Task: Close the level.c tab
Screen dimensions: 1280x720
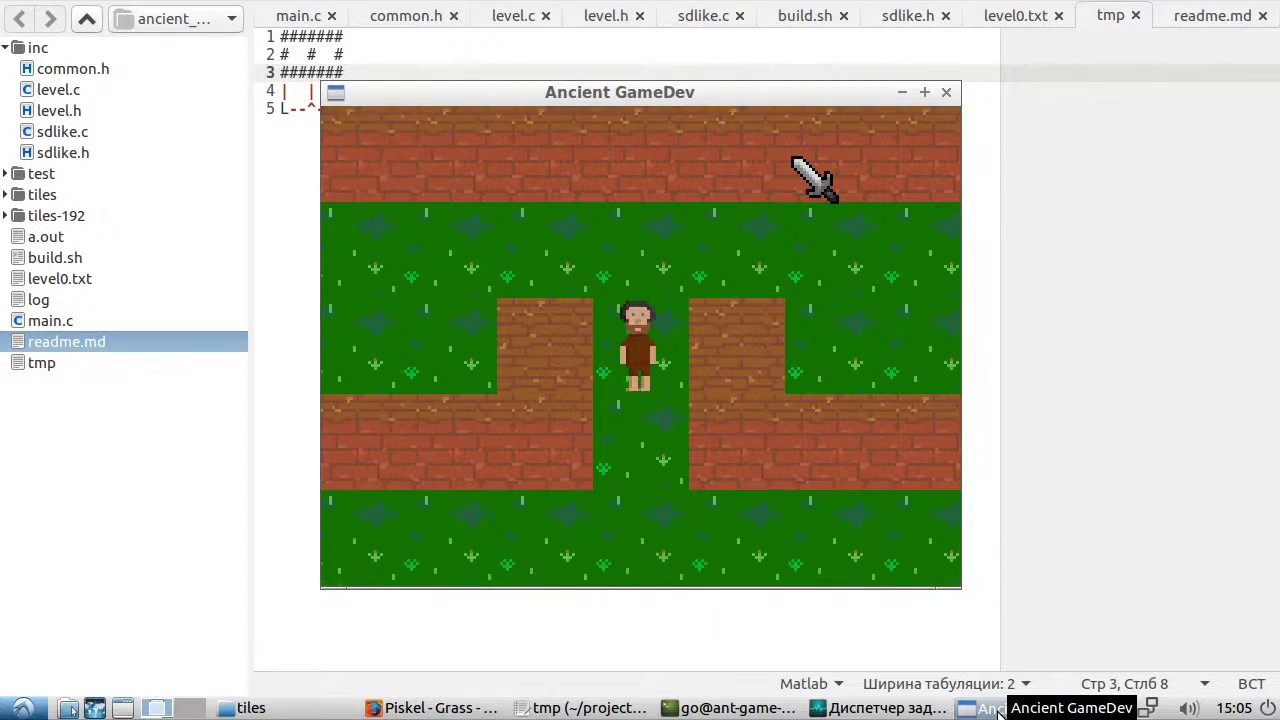Action: 546,16
